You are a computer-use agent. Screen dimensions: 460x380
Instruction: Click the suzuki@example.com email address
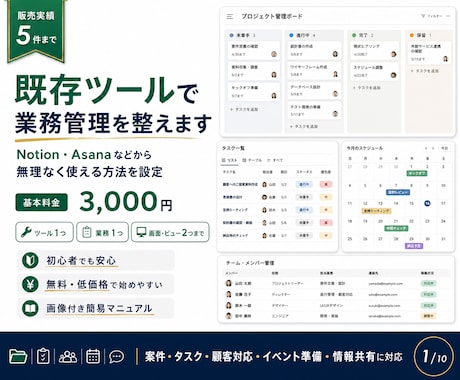point(384,305)
